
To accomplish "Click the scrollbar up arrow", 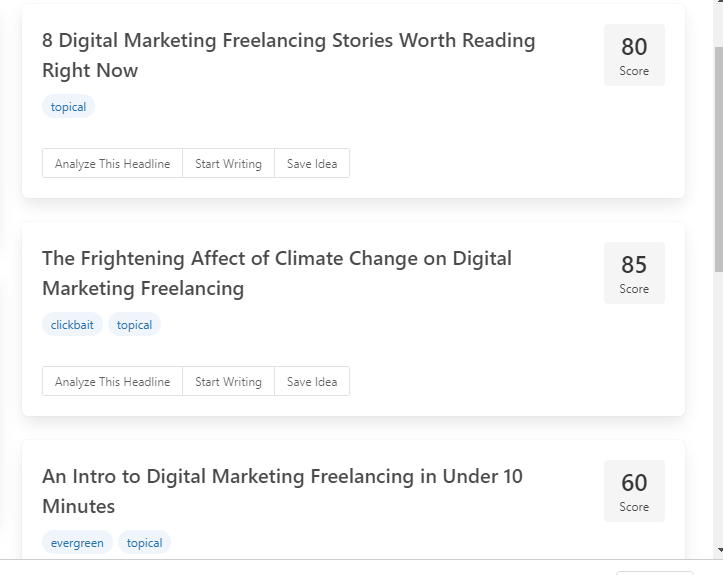I will tap(718, 8).
